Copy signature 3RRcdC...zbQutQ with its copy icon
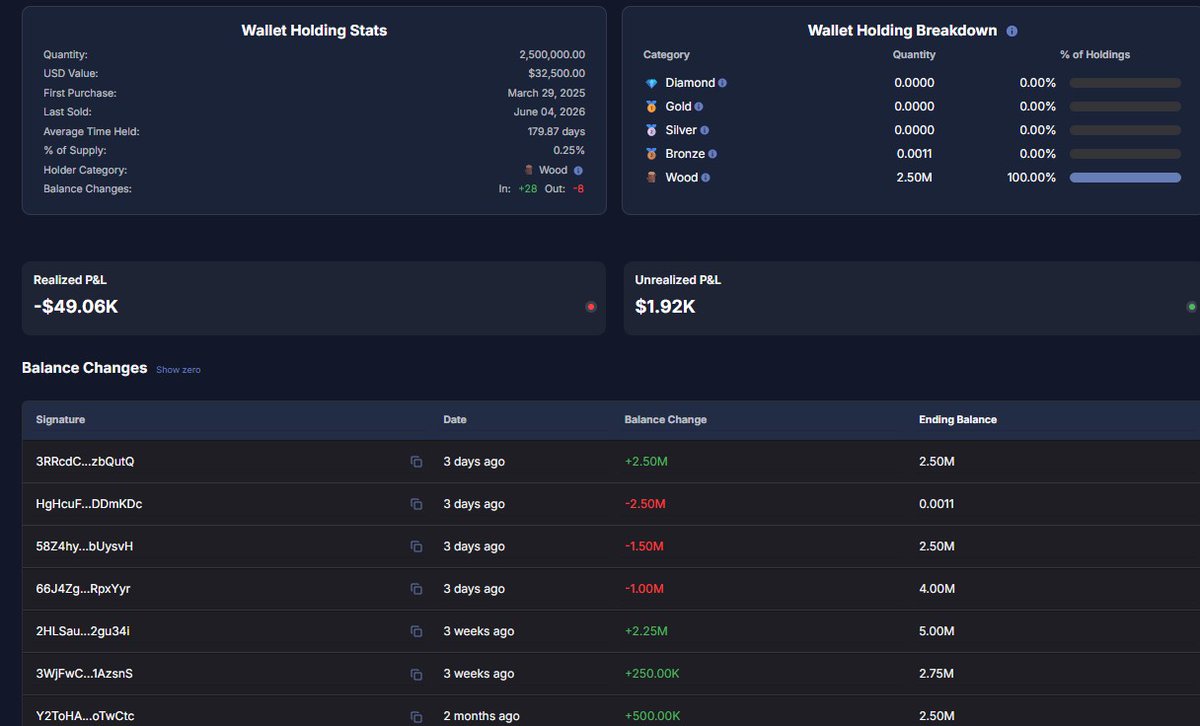1200x726 pixels. tap(416, 462)
